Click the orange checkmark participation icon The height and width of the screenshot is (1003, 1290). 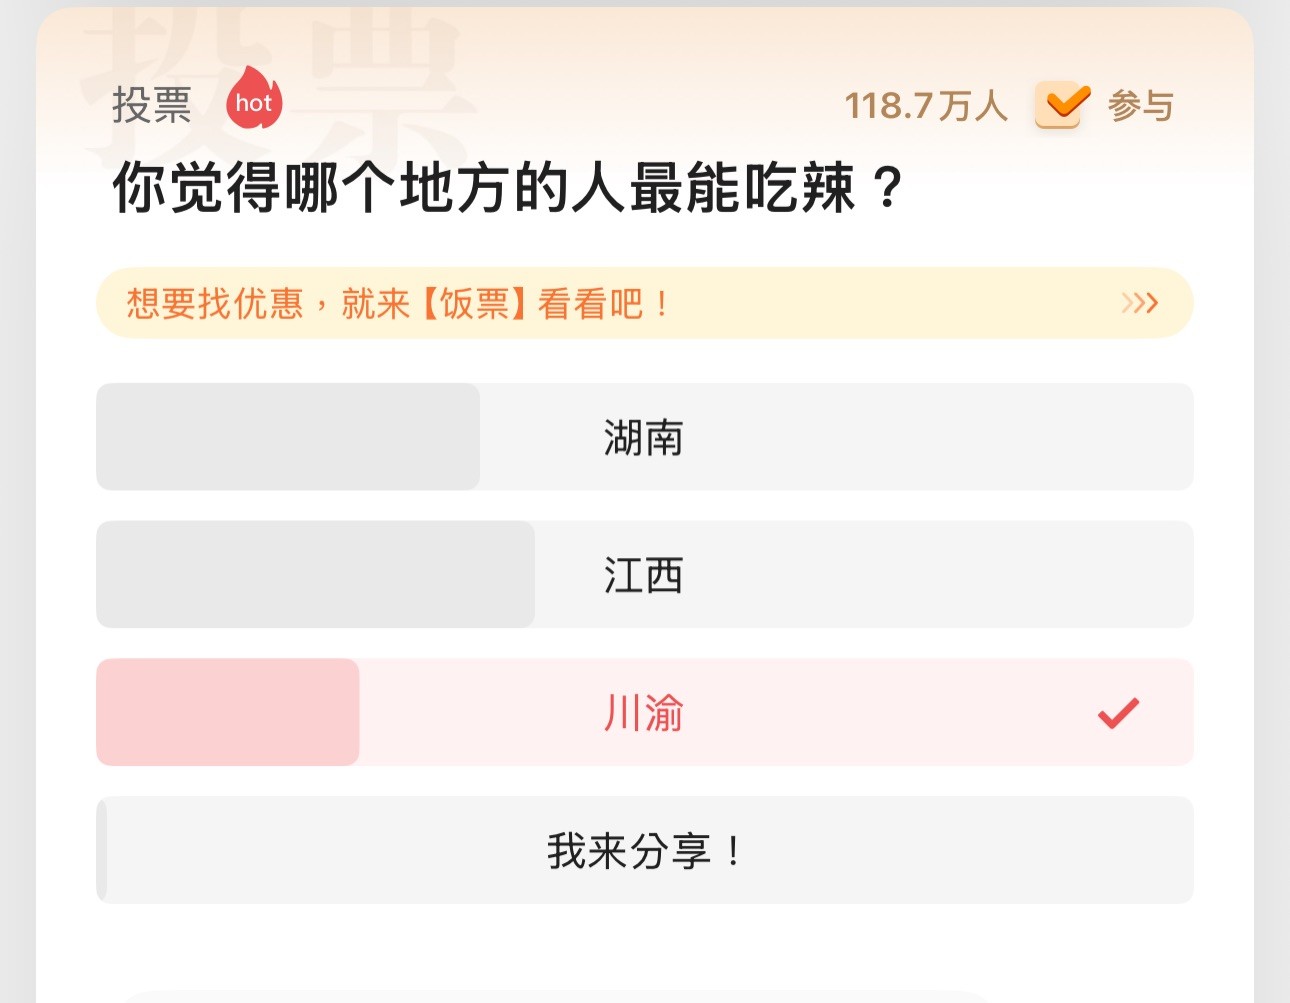point(1062,104)
